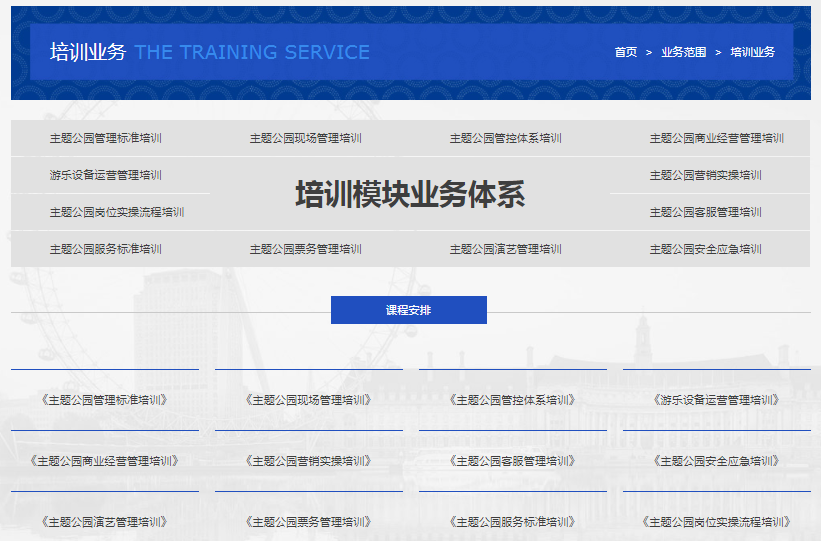Select course 《主题公园岗位实操流程培训》
Screen dimensions: 821x541
[x=717, y=522]
